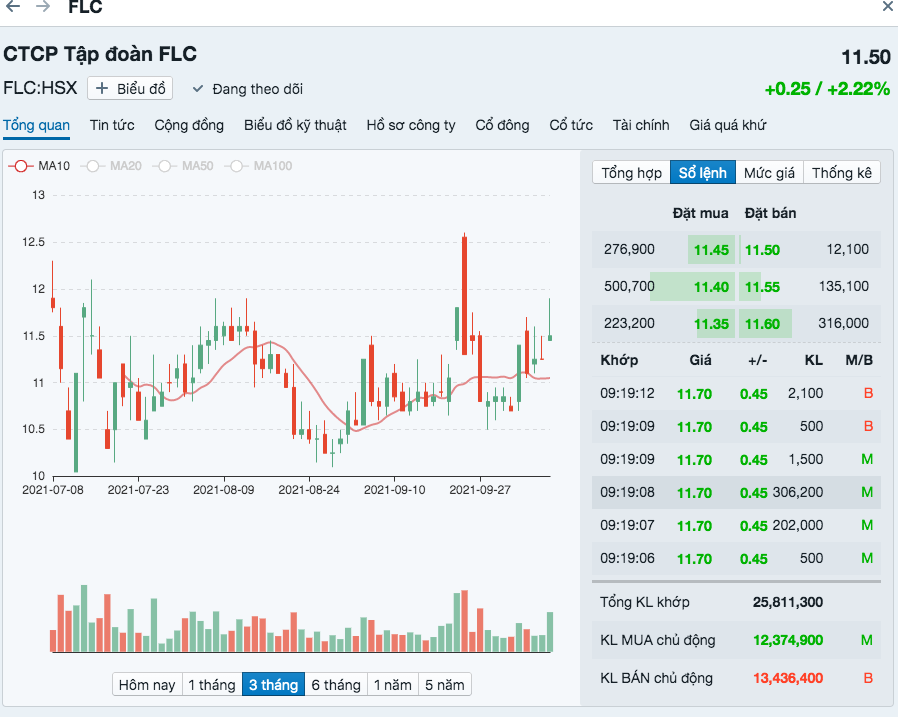Set chart range to Hôm nay
The image size is (898, 717).
tap(147, 684)
